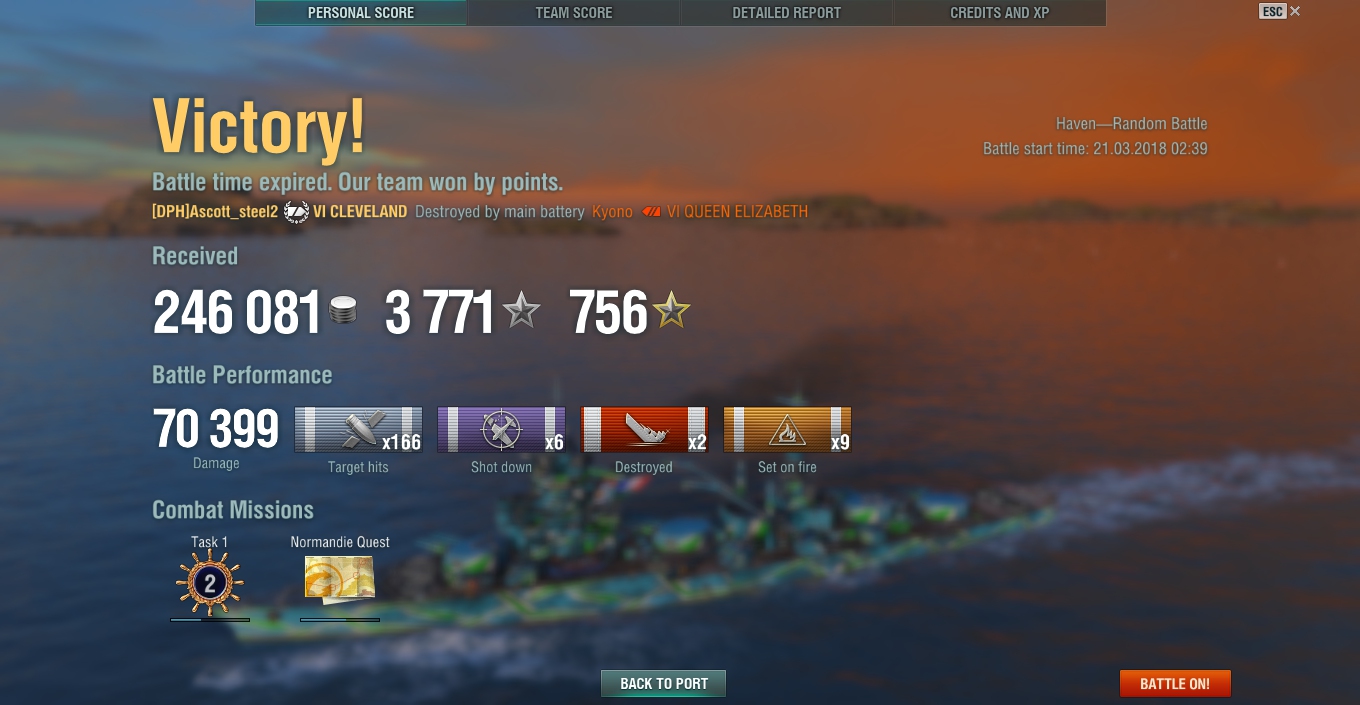1360x705 pixels.
Task: Click the Battle On! button
Action: 1175,684
